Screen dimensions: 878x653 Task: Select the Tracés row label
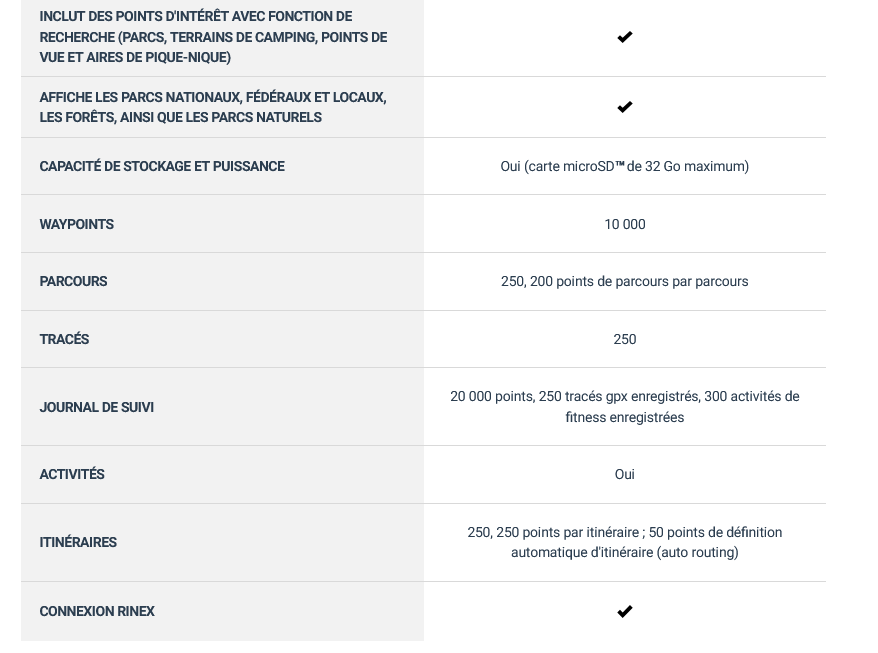click(x=64, y=339)
